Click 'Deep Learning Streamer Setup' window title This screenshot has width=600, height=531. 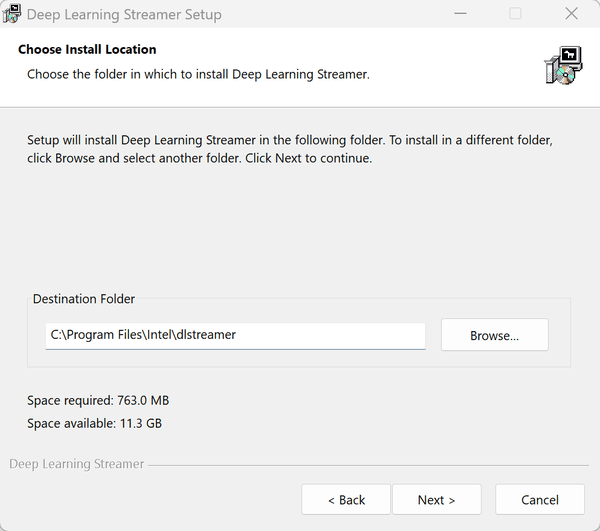124,15
